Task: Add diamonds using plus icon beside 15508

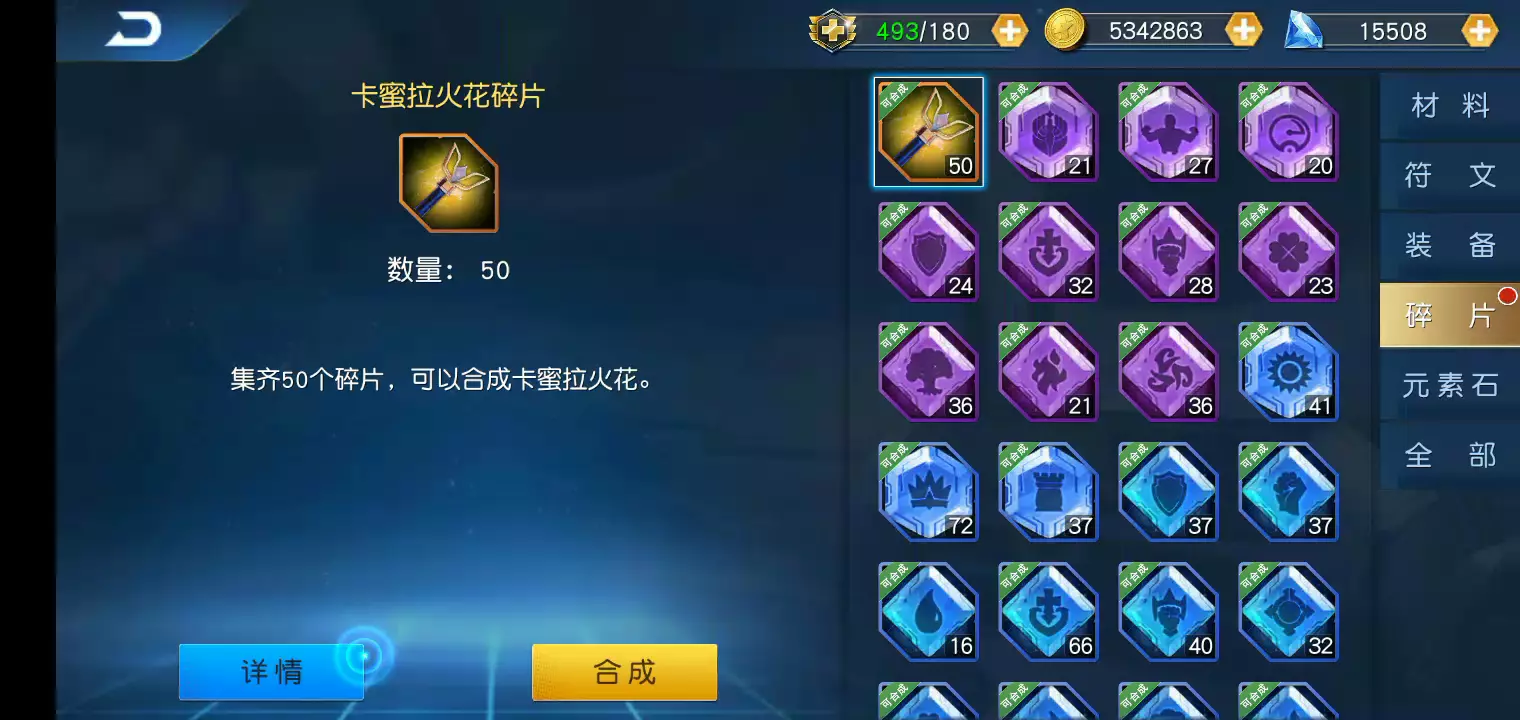Action: point(1479,31)
